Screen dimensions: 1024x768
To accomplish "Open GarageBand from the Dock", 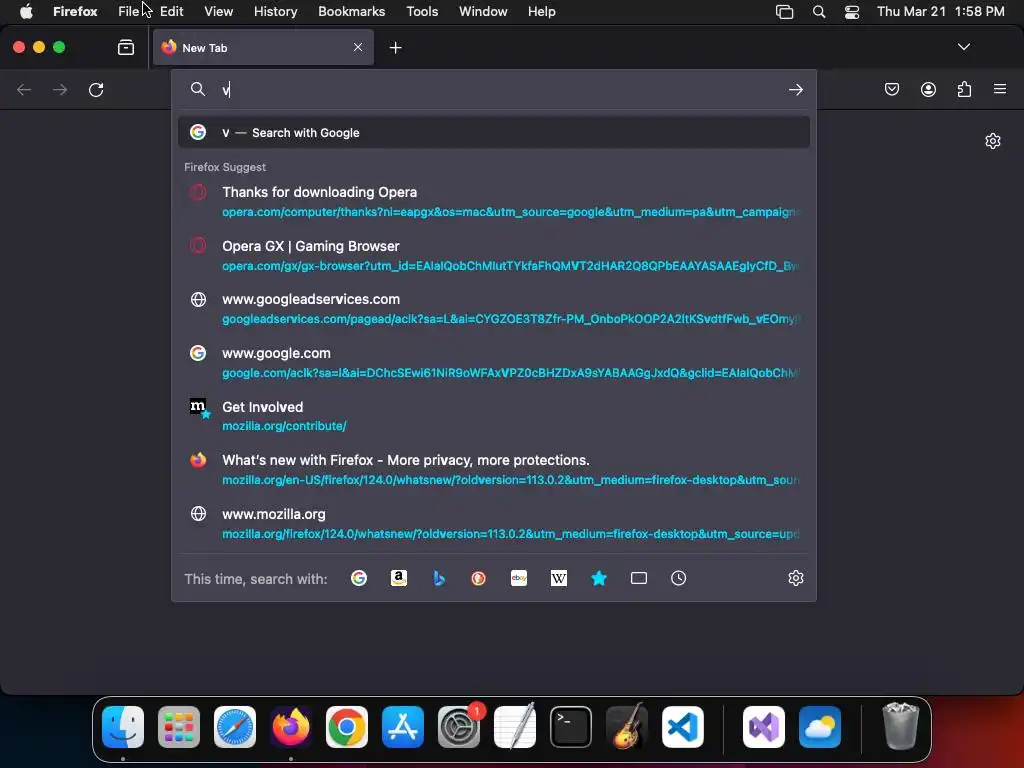I will pos(627,727).
